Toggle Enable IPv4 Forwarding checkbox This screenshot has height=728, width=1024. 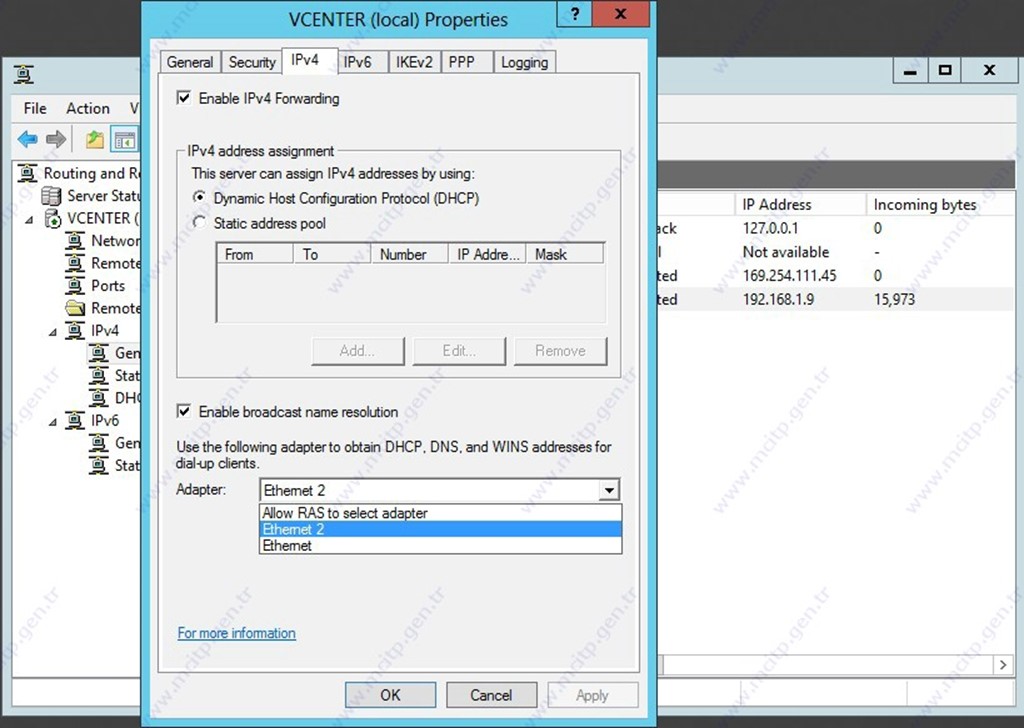184,99
